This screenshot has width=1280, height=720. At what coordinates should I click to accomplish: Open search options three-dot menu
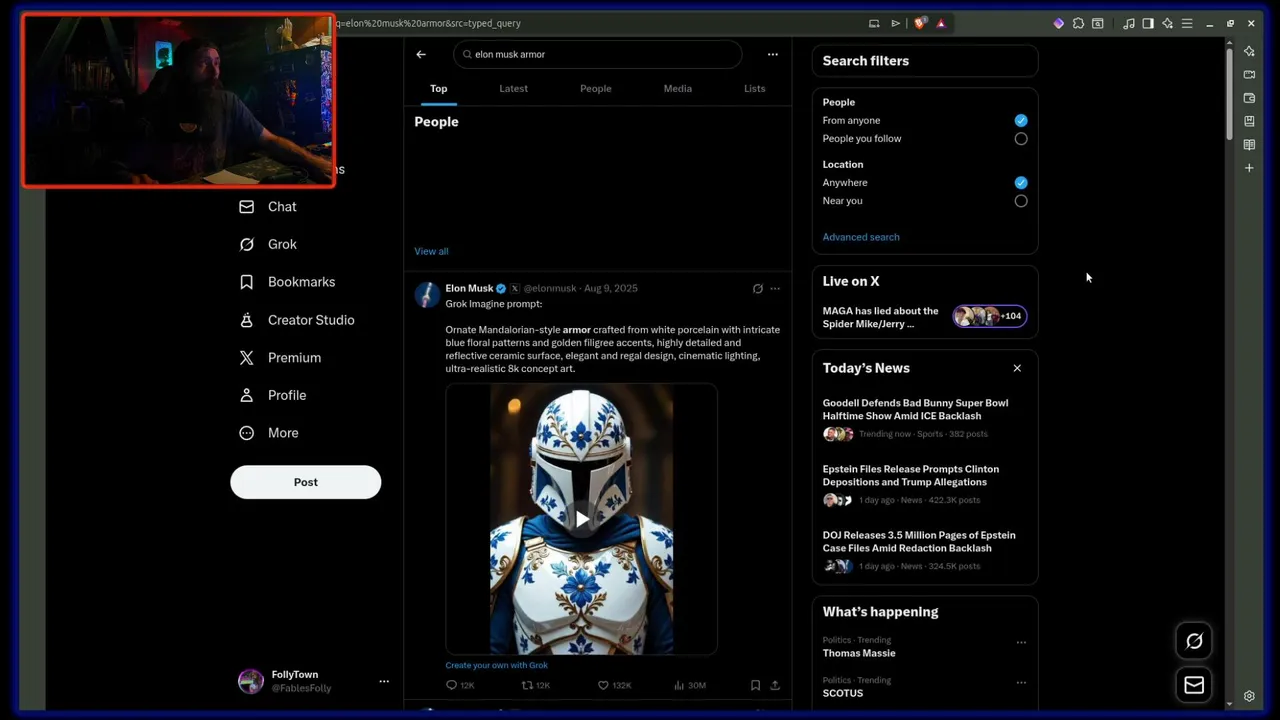(772, 54)
